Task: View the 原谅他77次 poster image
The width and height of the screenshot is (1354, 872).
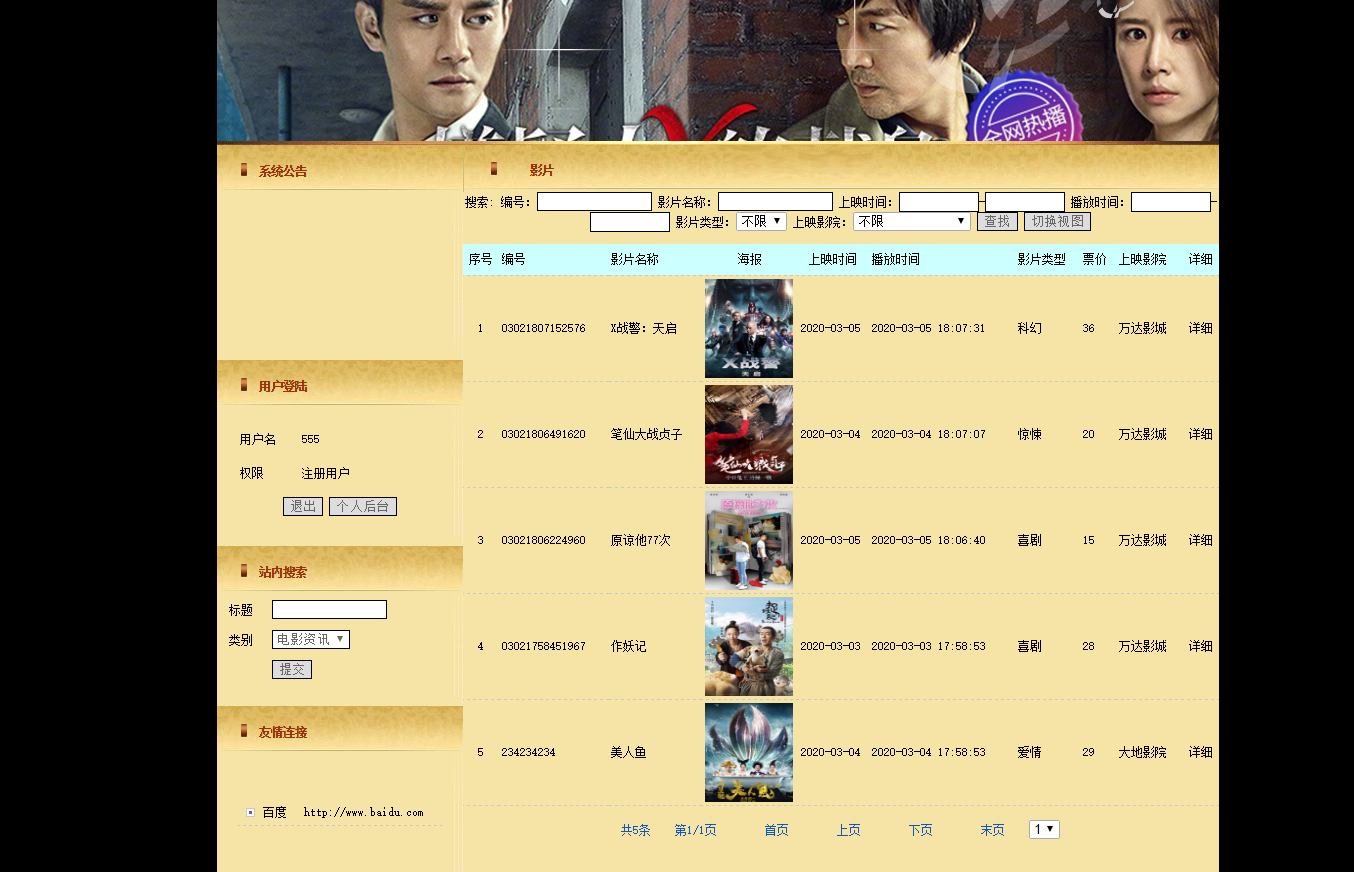Action: (x=749, y=540)
